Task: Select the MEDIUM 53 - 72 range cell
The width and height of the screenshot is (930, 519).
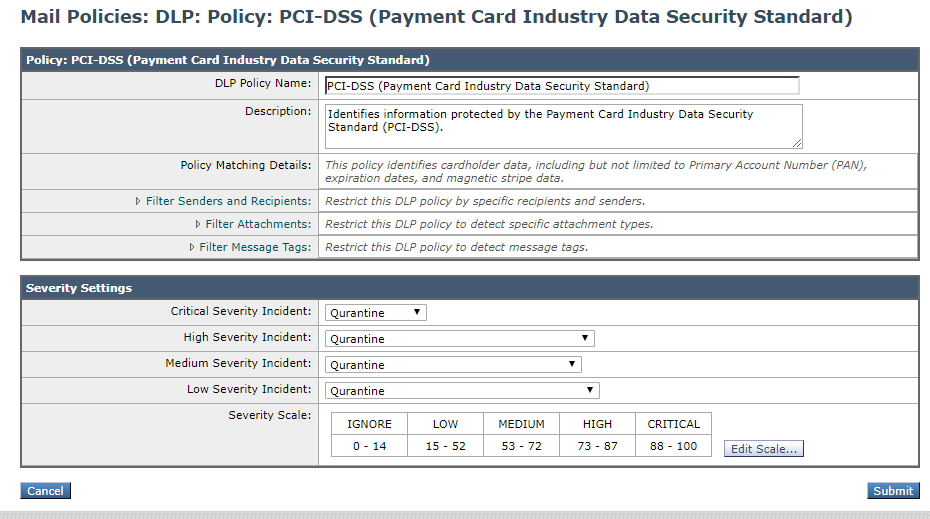Action: (x=521, y=446)
